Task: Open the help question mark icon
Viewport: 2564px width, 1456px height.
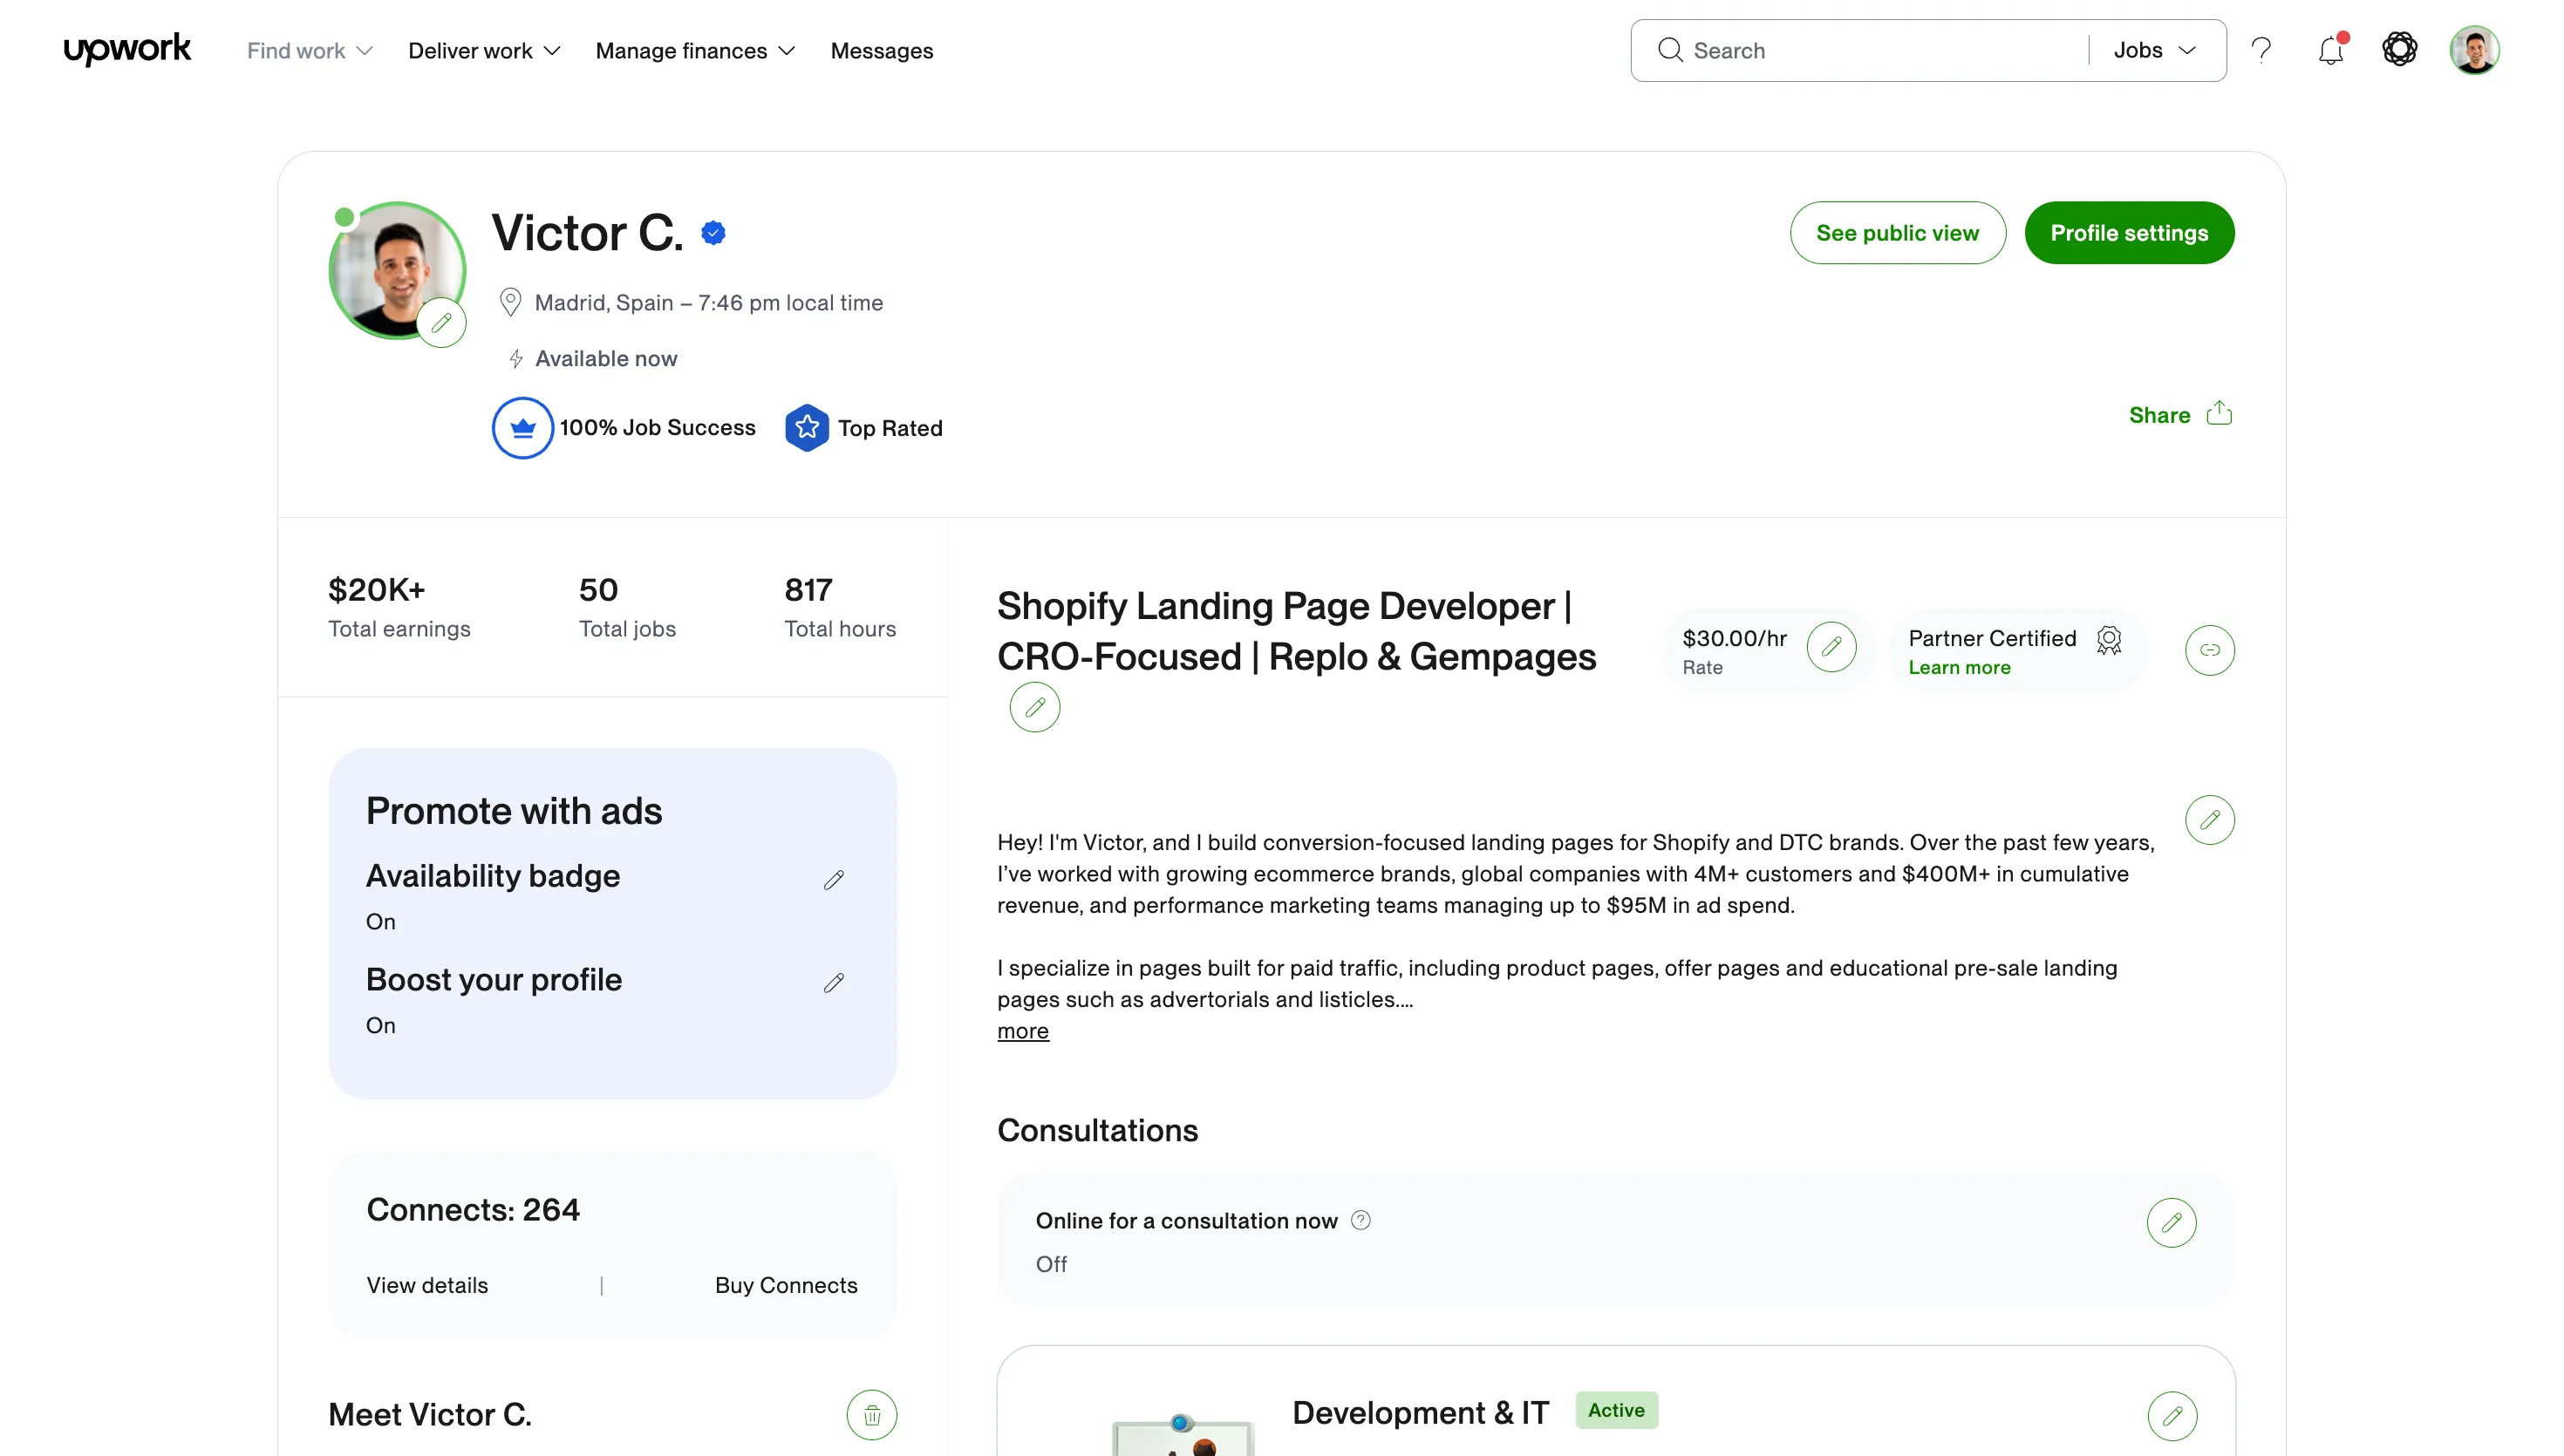Action: pos(2261,50)
